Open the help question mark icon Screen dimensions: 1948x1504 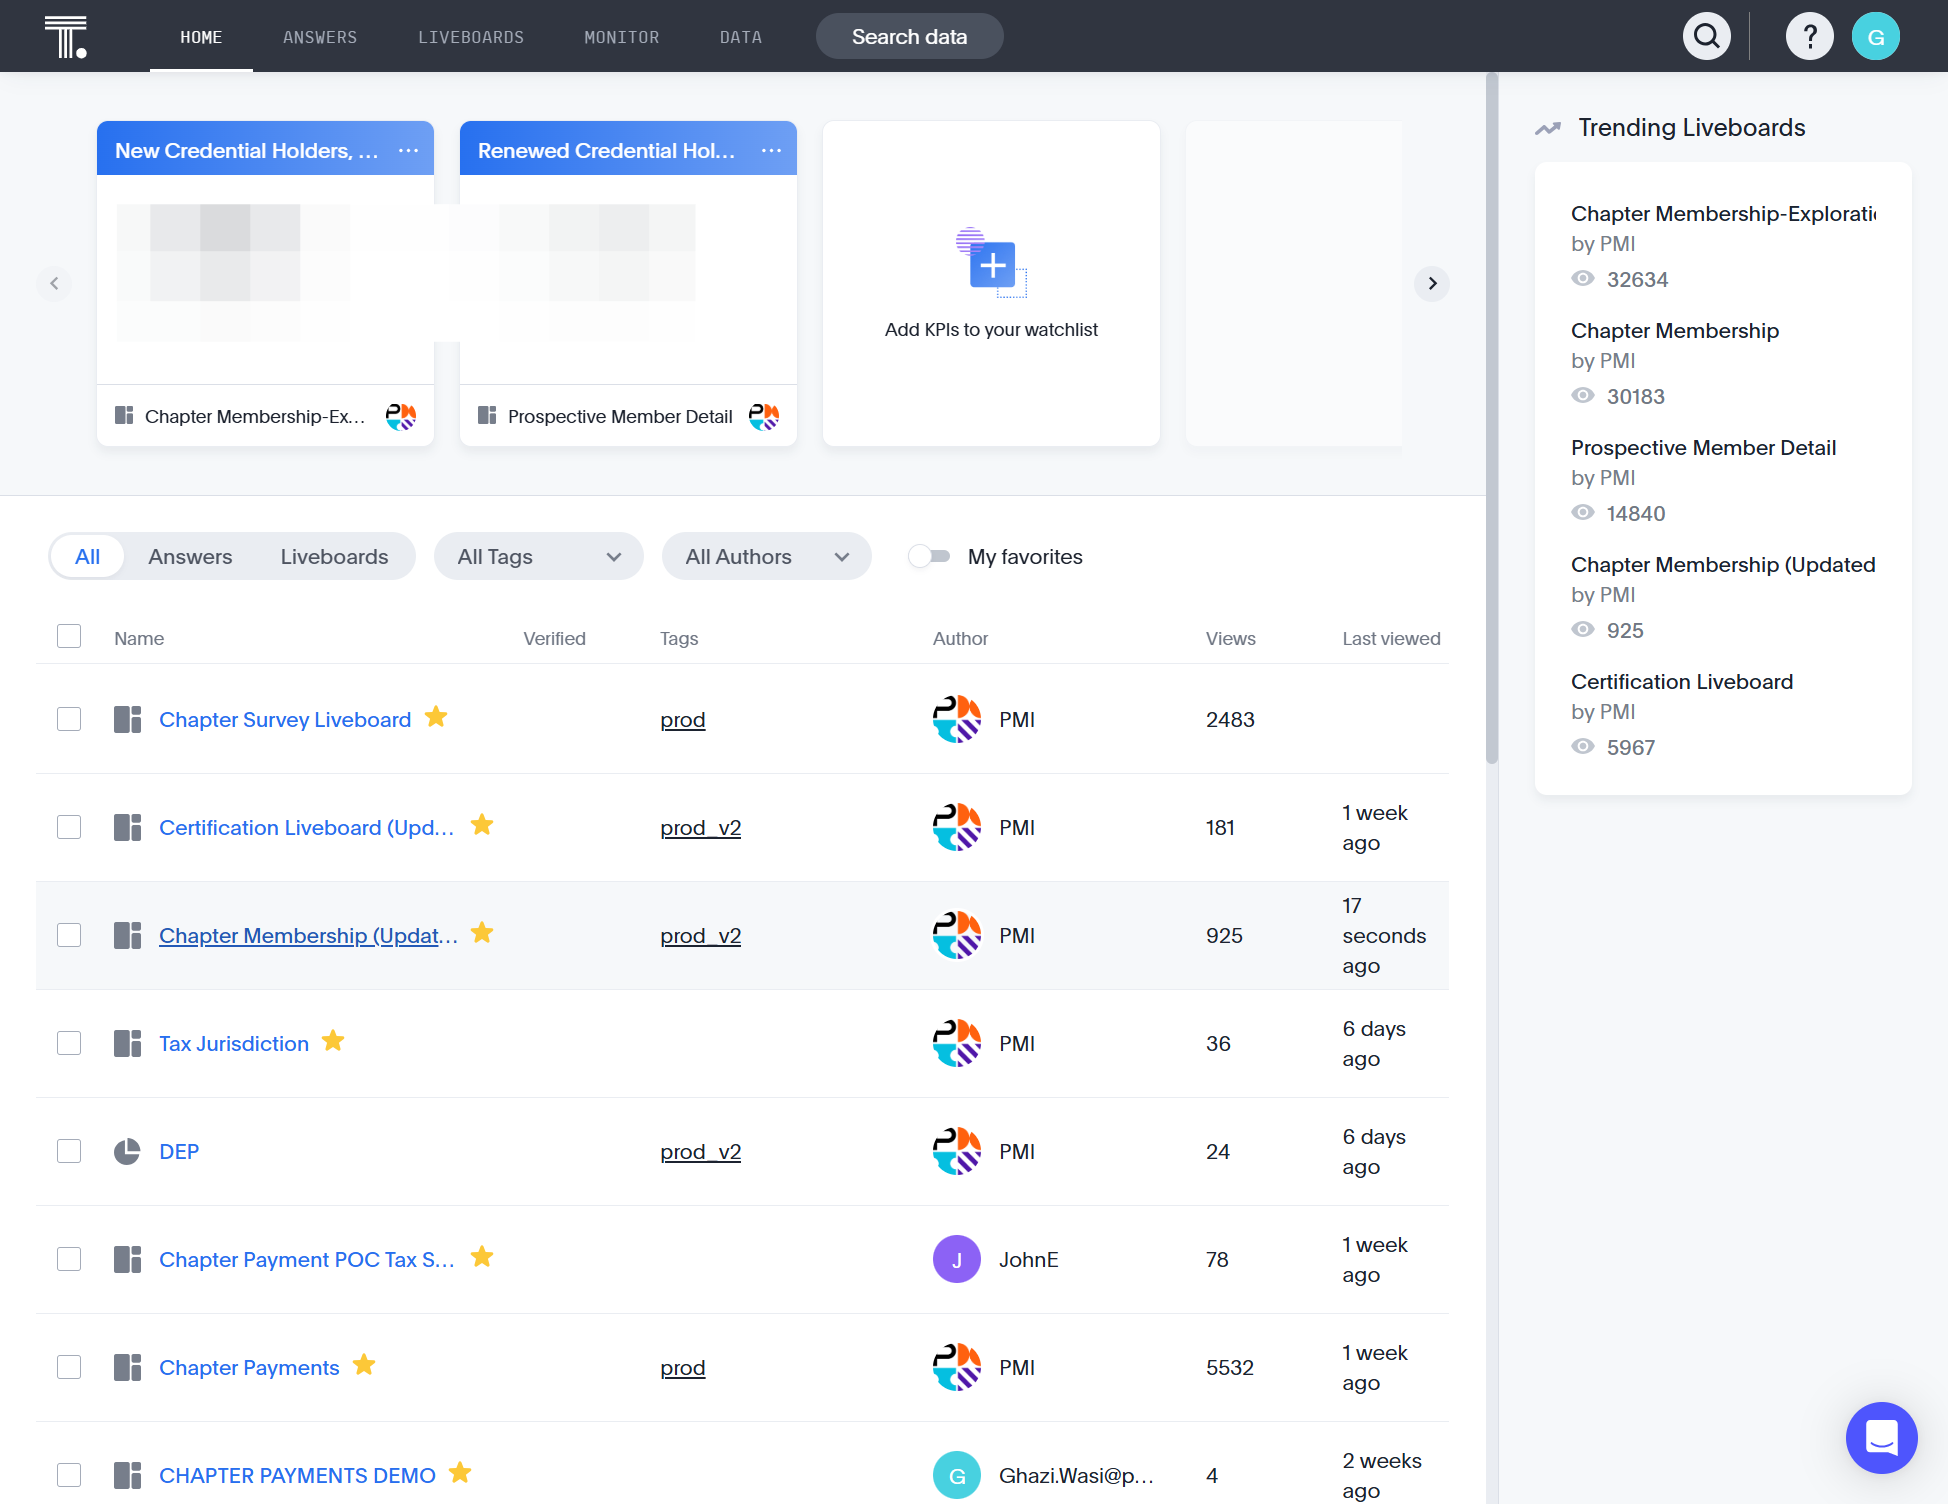(1809, 37)
